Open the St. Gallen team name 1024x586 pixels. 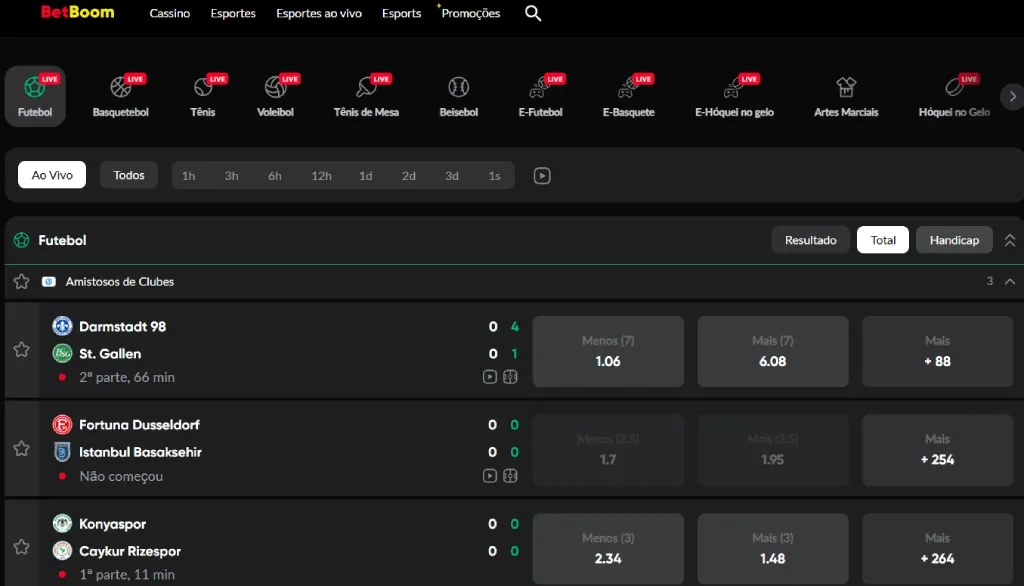[110, 353]
